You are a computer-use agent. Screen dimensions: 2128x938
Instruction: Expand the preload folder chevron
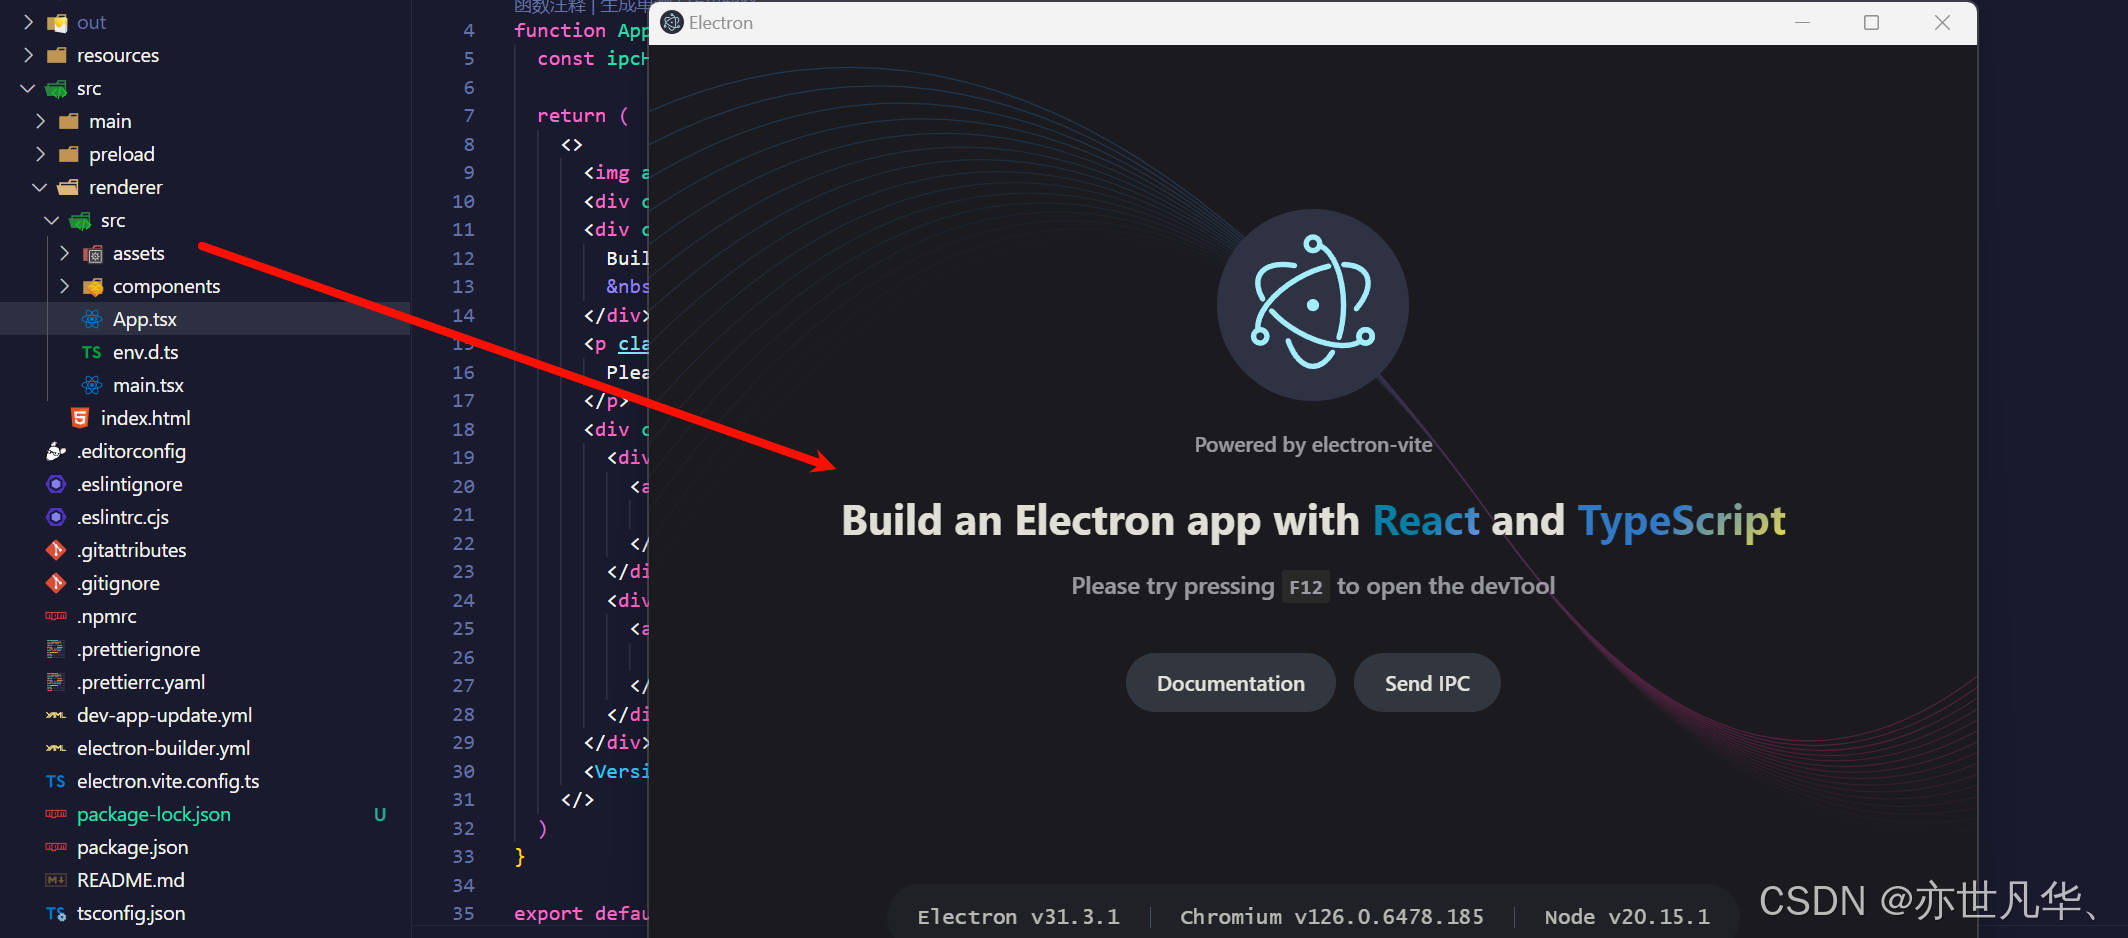coord(40,154)
